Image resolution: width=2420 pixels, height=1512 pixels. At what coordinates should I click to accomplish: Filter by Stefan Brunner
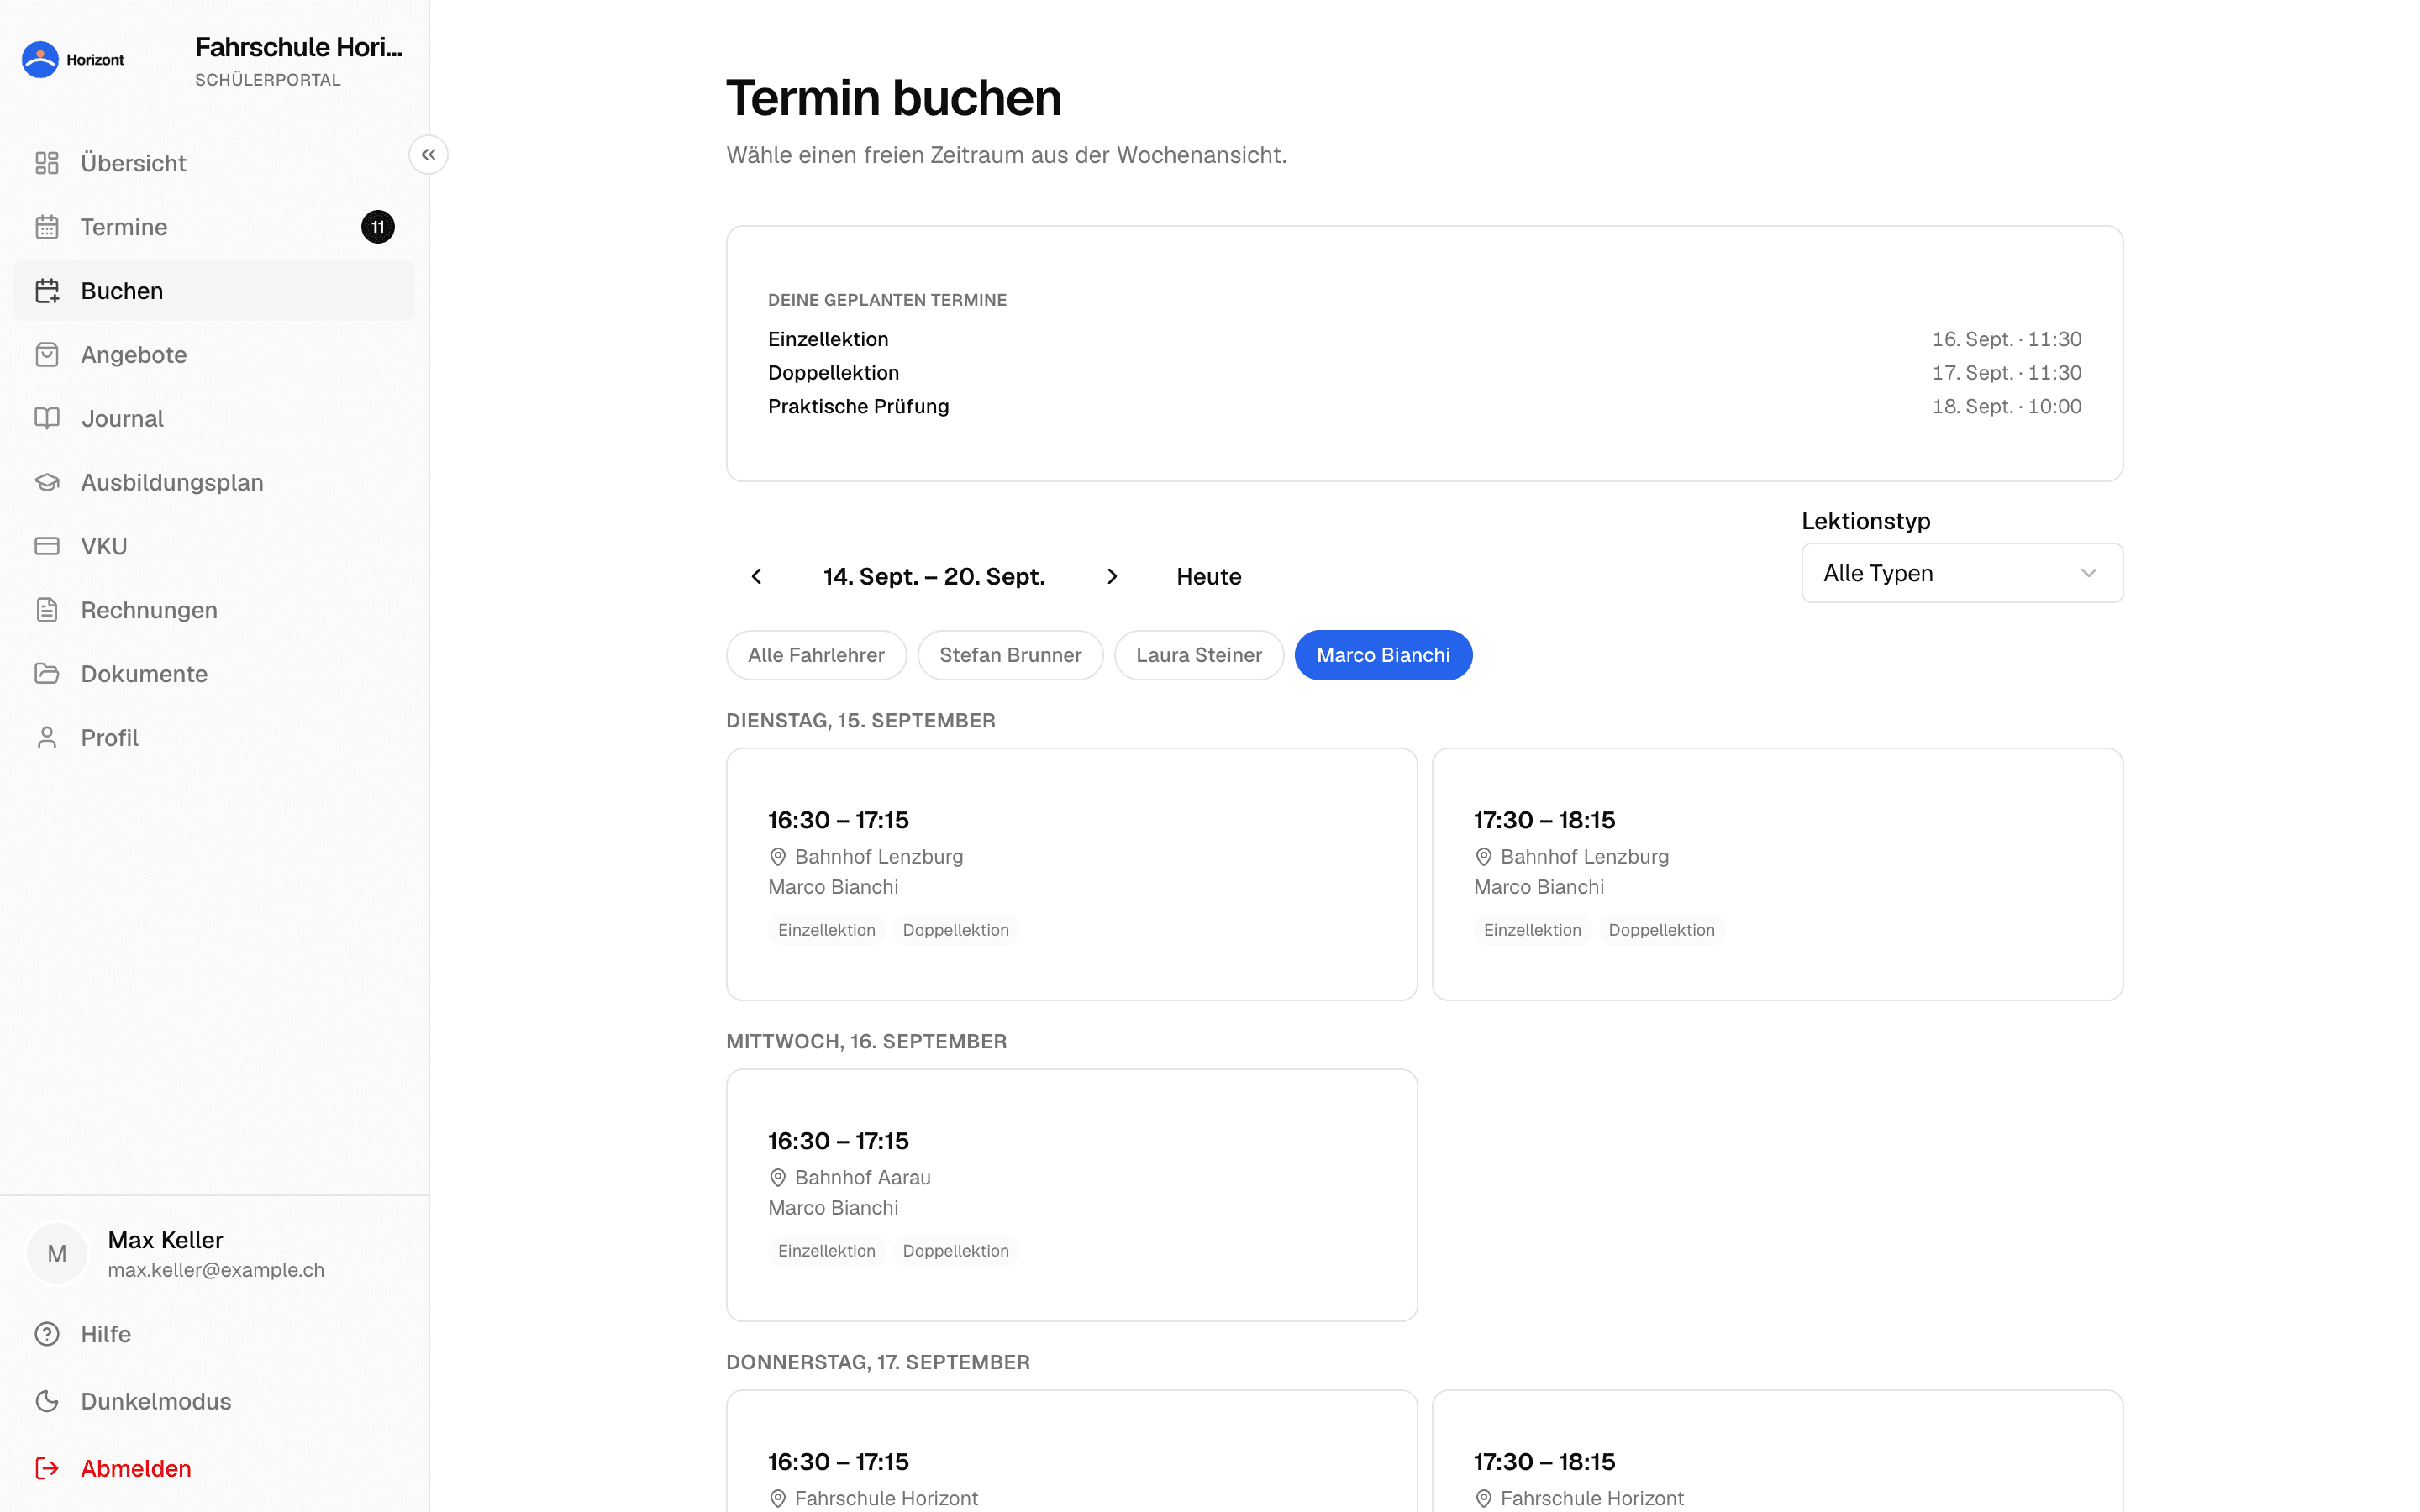[x=1010, y=655]
